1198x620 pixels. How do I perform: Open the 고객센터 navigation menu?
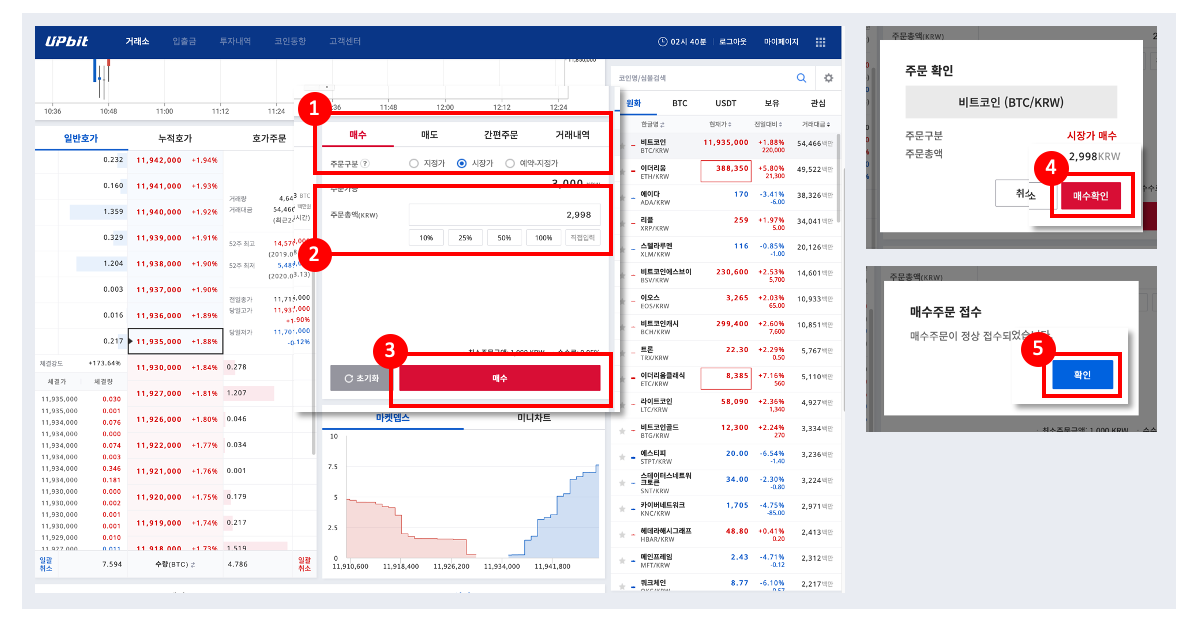(x=345, y=41)
